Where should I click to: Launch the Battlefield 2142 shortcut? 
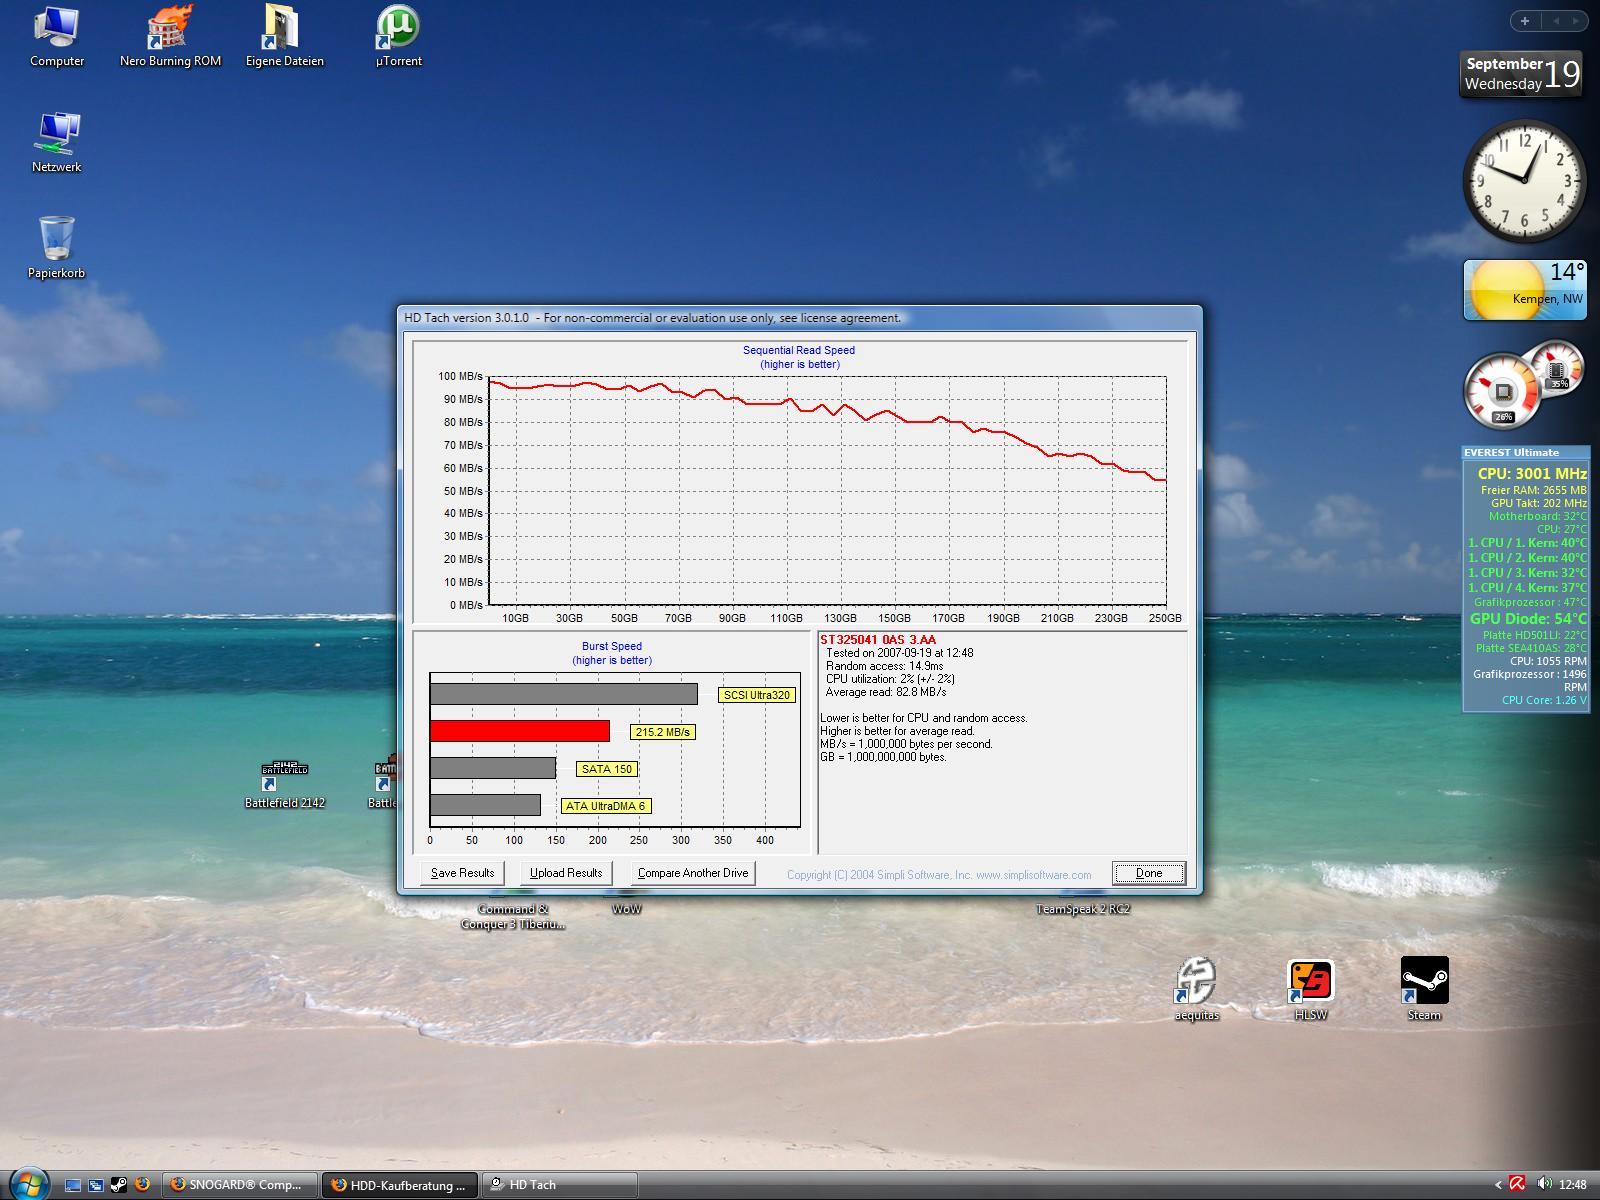pos(284,784)
